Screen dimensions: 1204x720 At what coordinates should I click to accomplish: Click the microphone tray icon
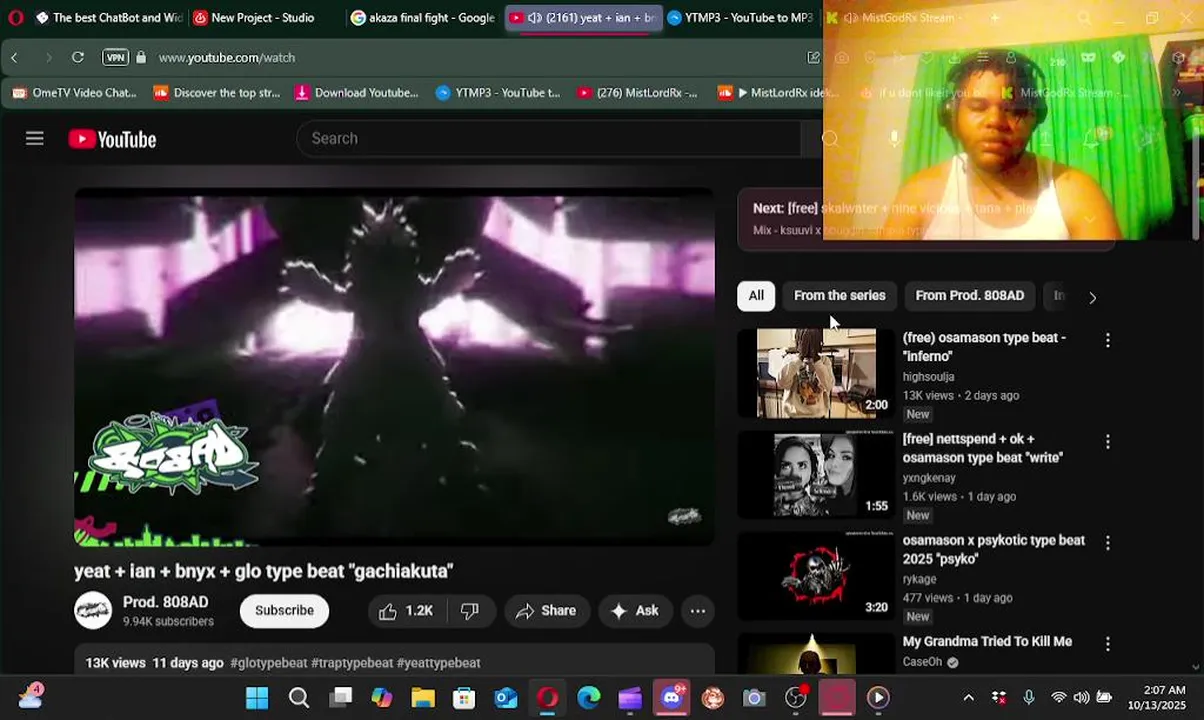[x=1029, y=698]
